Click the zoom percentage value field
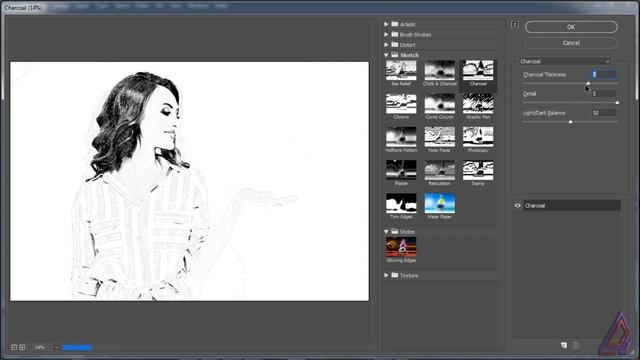640x360 pixels. point(40,347)
